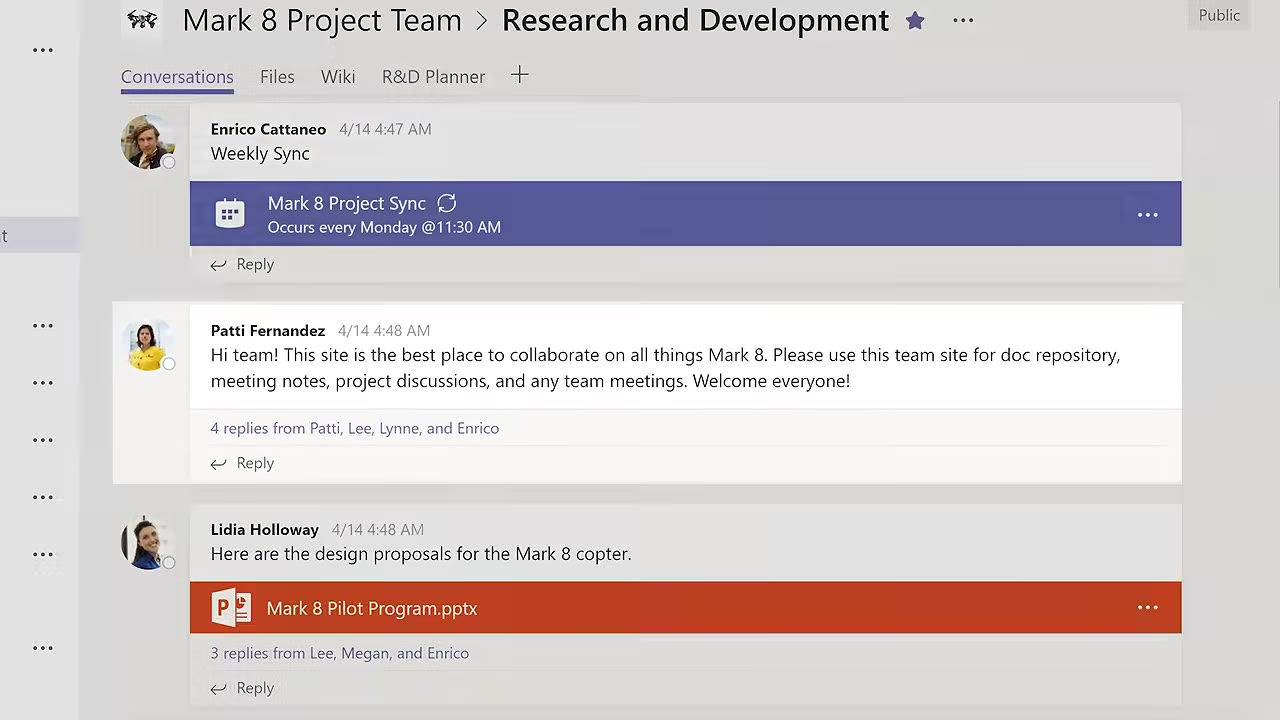This screenshot has height=720, width=1280.
Task: Open channel more options beside the star
Action: click(x=963, y=20)
